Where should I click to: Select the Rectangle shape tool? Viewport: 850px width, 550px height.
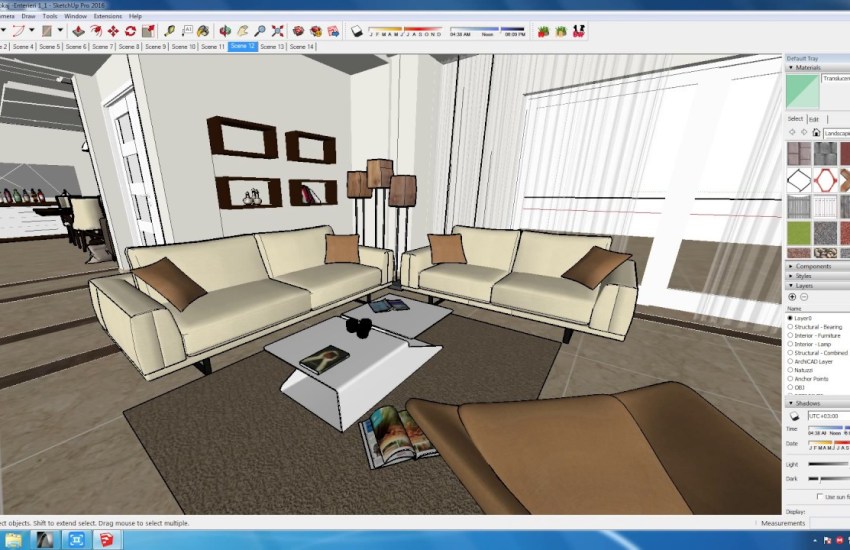pyautogui.click(x=47, y=31)
